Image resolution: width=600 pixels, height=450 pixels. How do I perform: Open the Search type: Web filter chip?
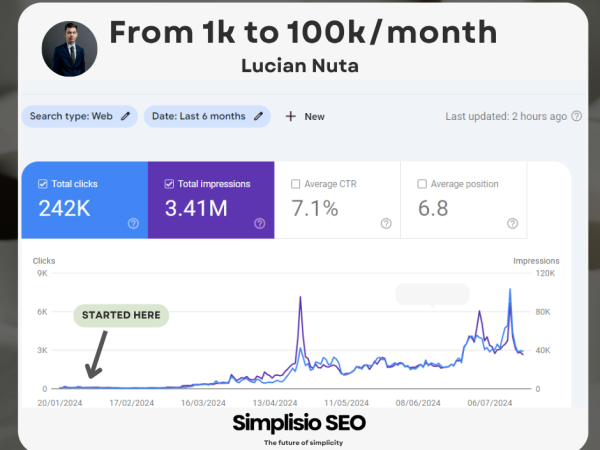[x=80, y=116]
